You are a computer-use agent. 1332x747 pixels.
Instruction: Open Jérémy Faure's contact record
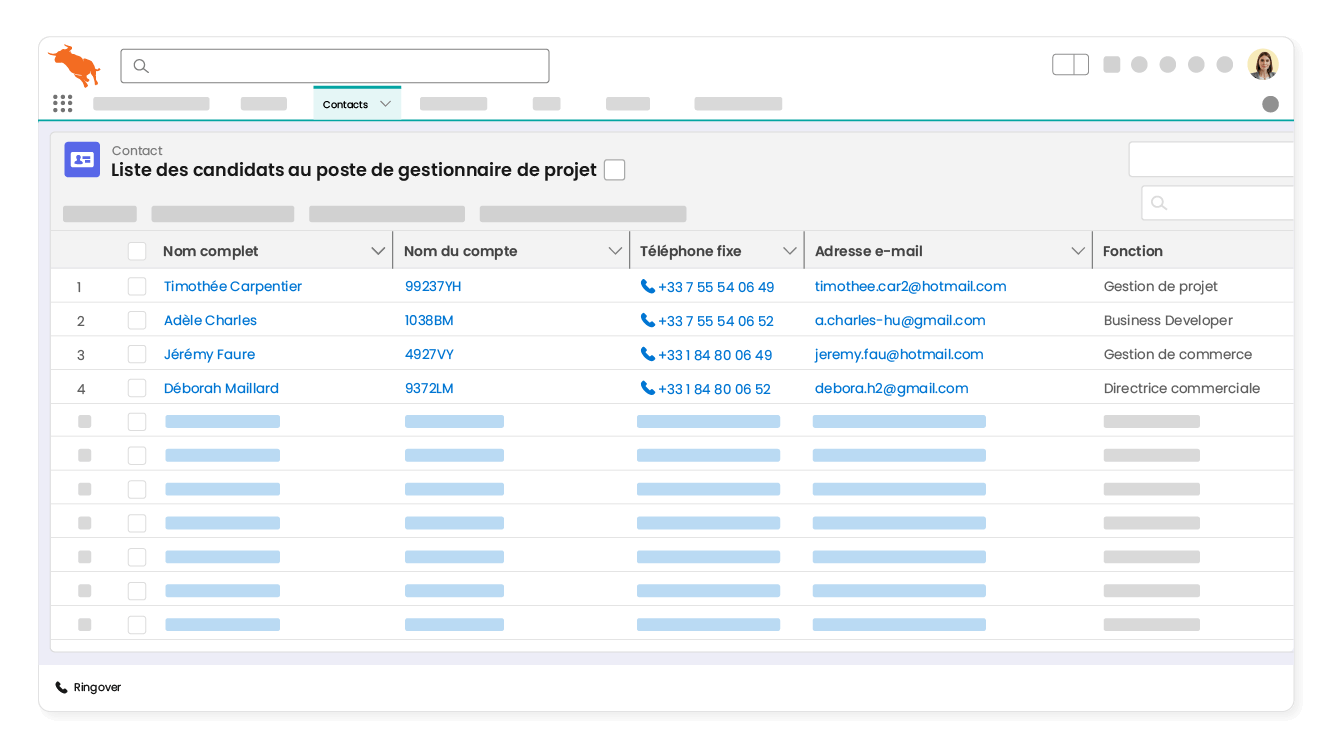(x=209, y=354)
